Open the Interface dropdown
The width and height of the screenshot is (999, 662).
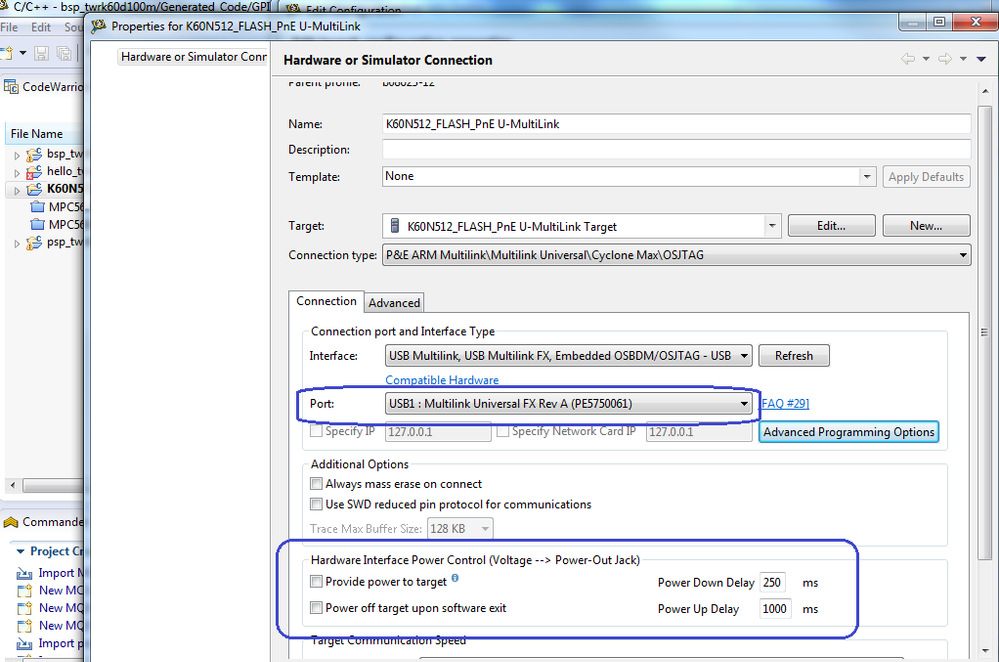(744, 356)
